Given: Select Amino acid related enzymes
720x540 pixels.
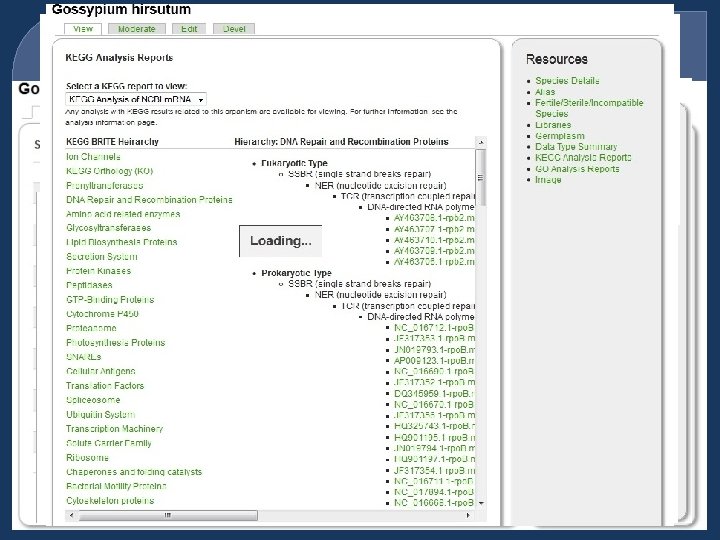Looking at the screenshot, I should coord(123,214).
